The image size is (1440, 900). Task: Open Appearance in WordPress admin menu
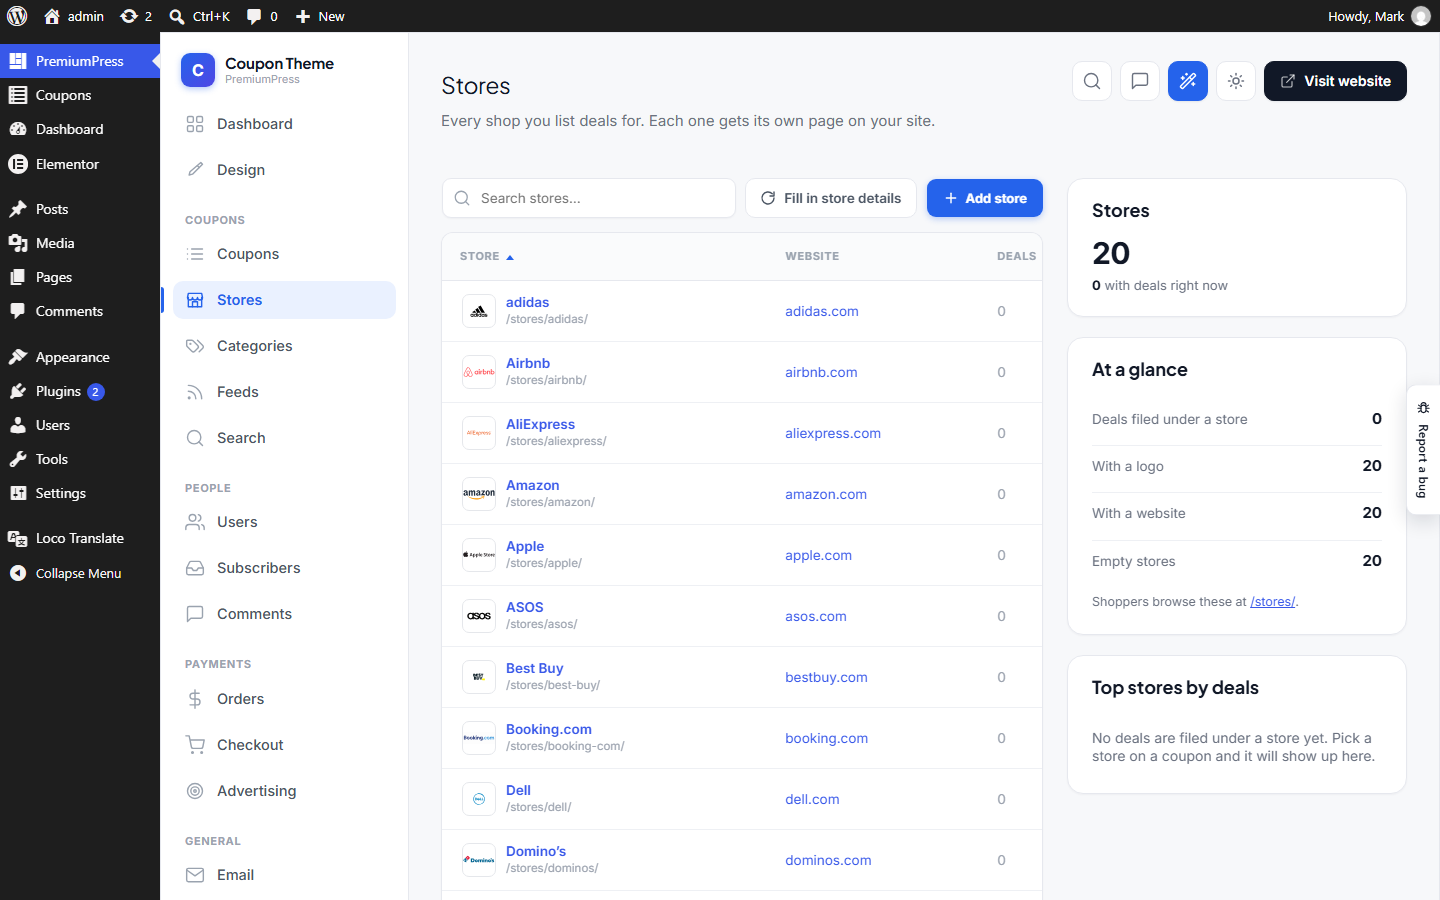point(80,357)
